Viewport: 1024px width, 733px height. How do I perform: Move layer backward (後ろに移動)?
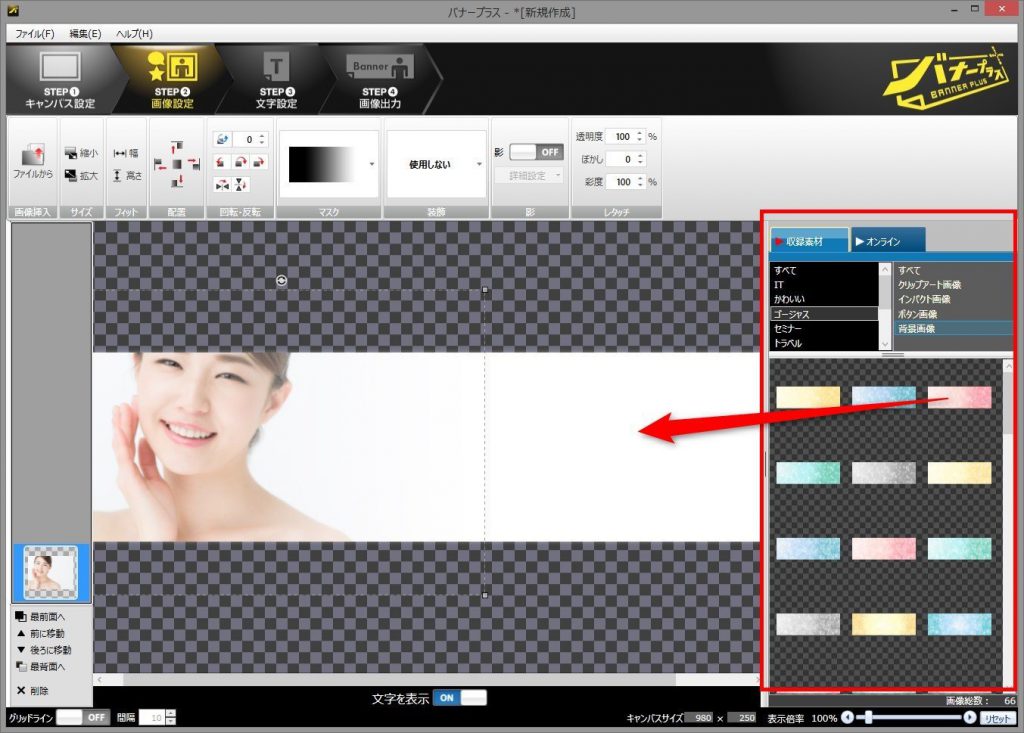coord(43,650)
